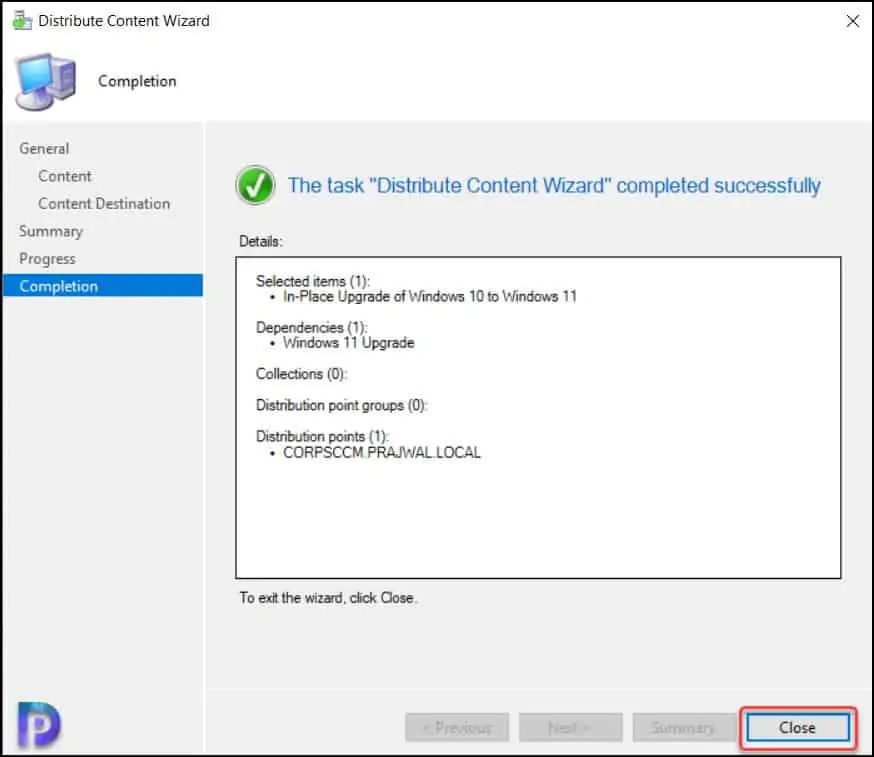Click 'To exit the wizard, click Close' text
The height and width of the screenshot is (757, 874).
coord(328,598)
